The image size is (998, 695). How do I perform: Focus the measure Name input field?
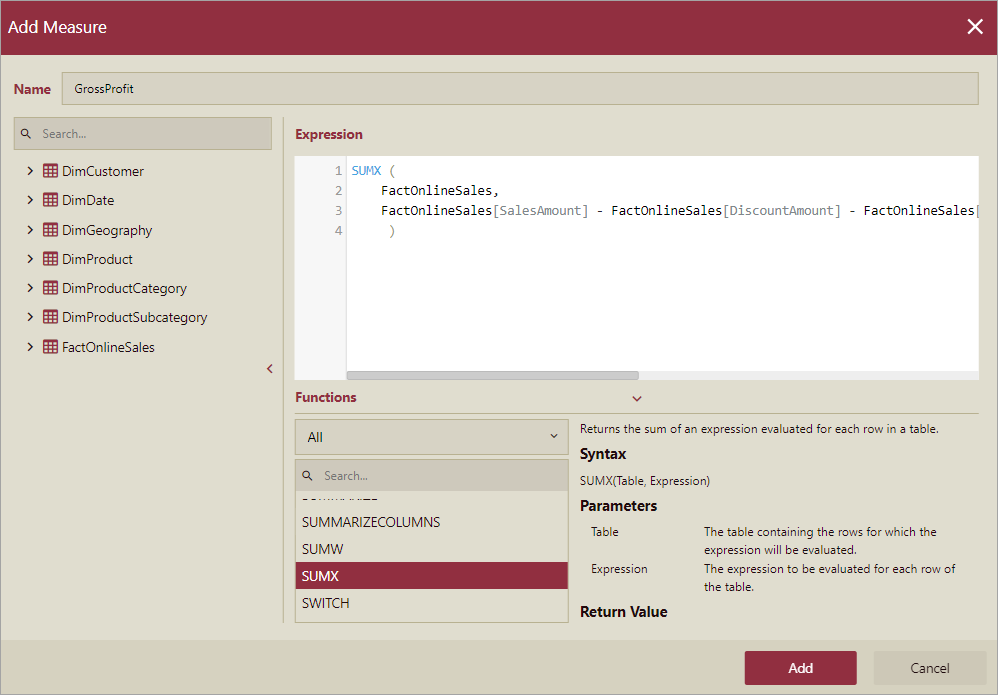click(519, 89)
